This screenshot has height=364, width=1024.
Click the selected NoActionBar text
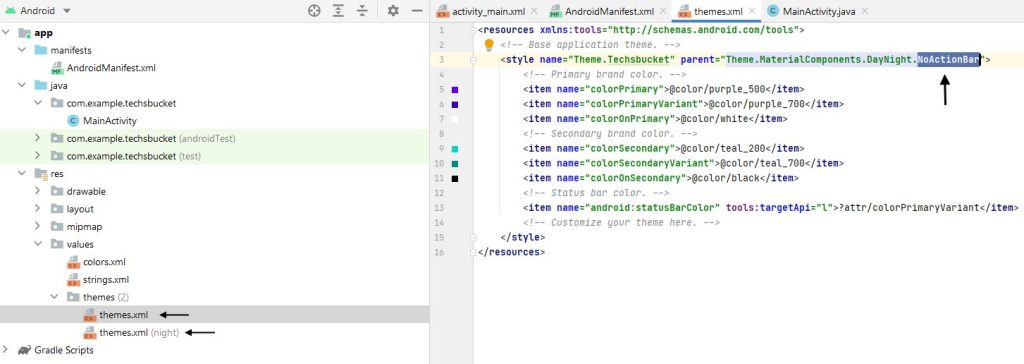click(949, 60)
